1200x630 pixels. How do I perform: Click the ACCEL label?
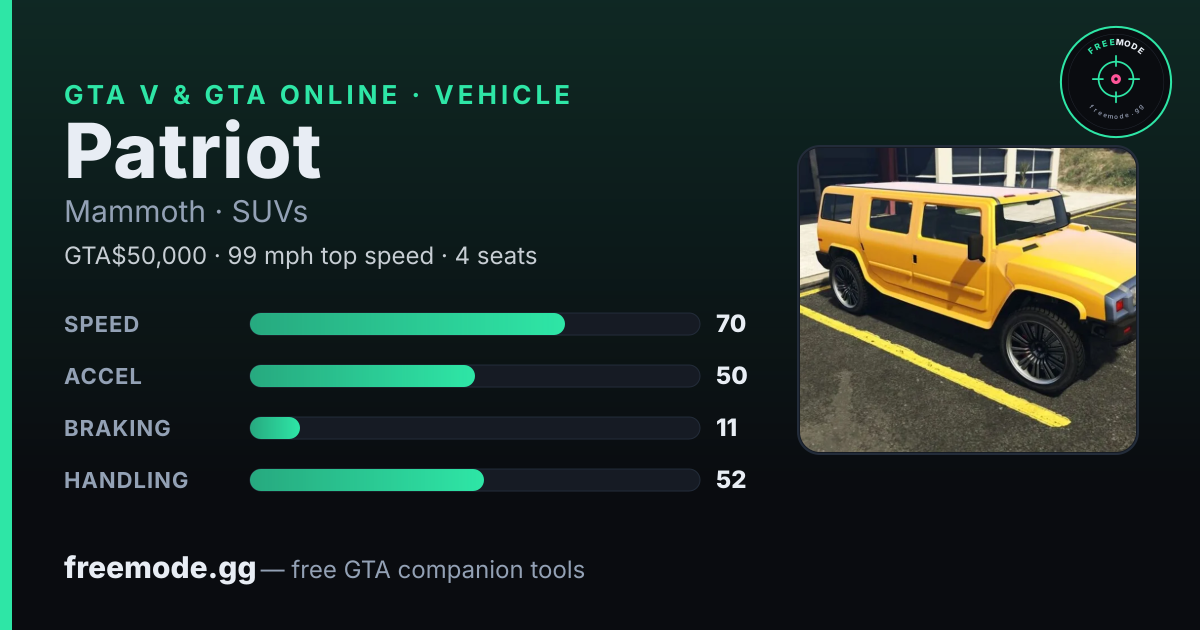coord(103,376)
